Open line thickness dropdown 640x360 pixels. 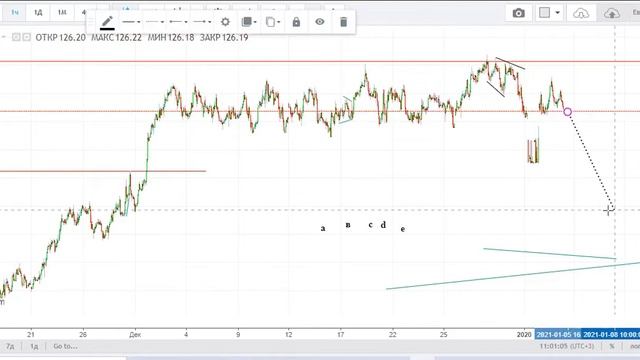(131, 22)
